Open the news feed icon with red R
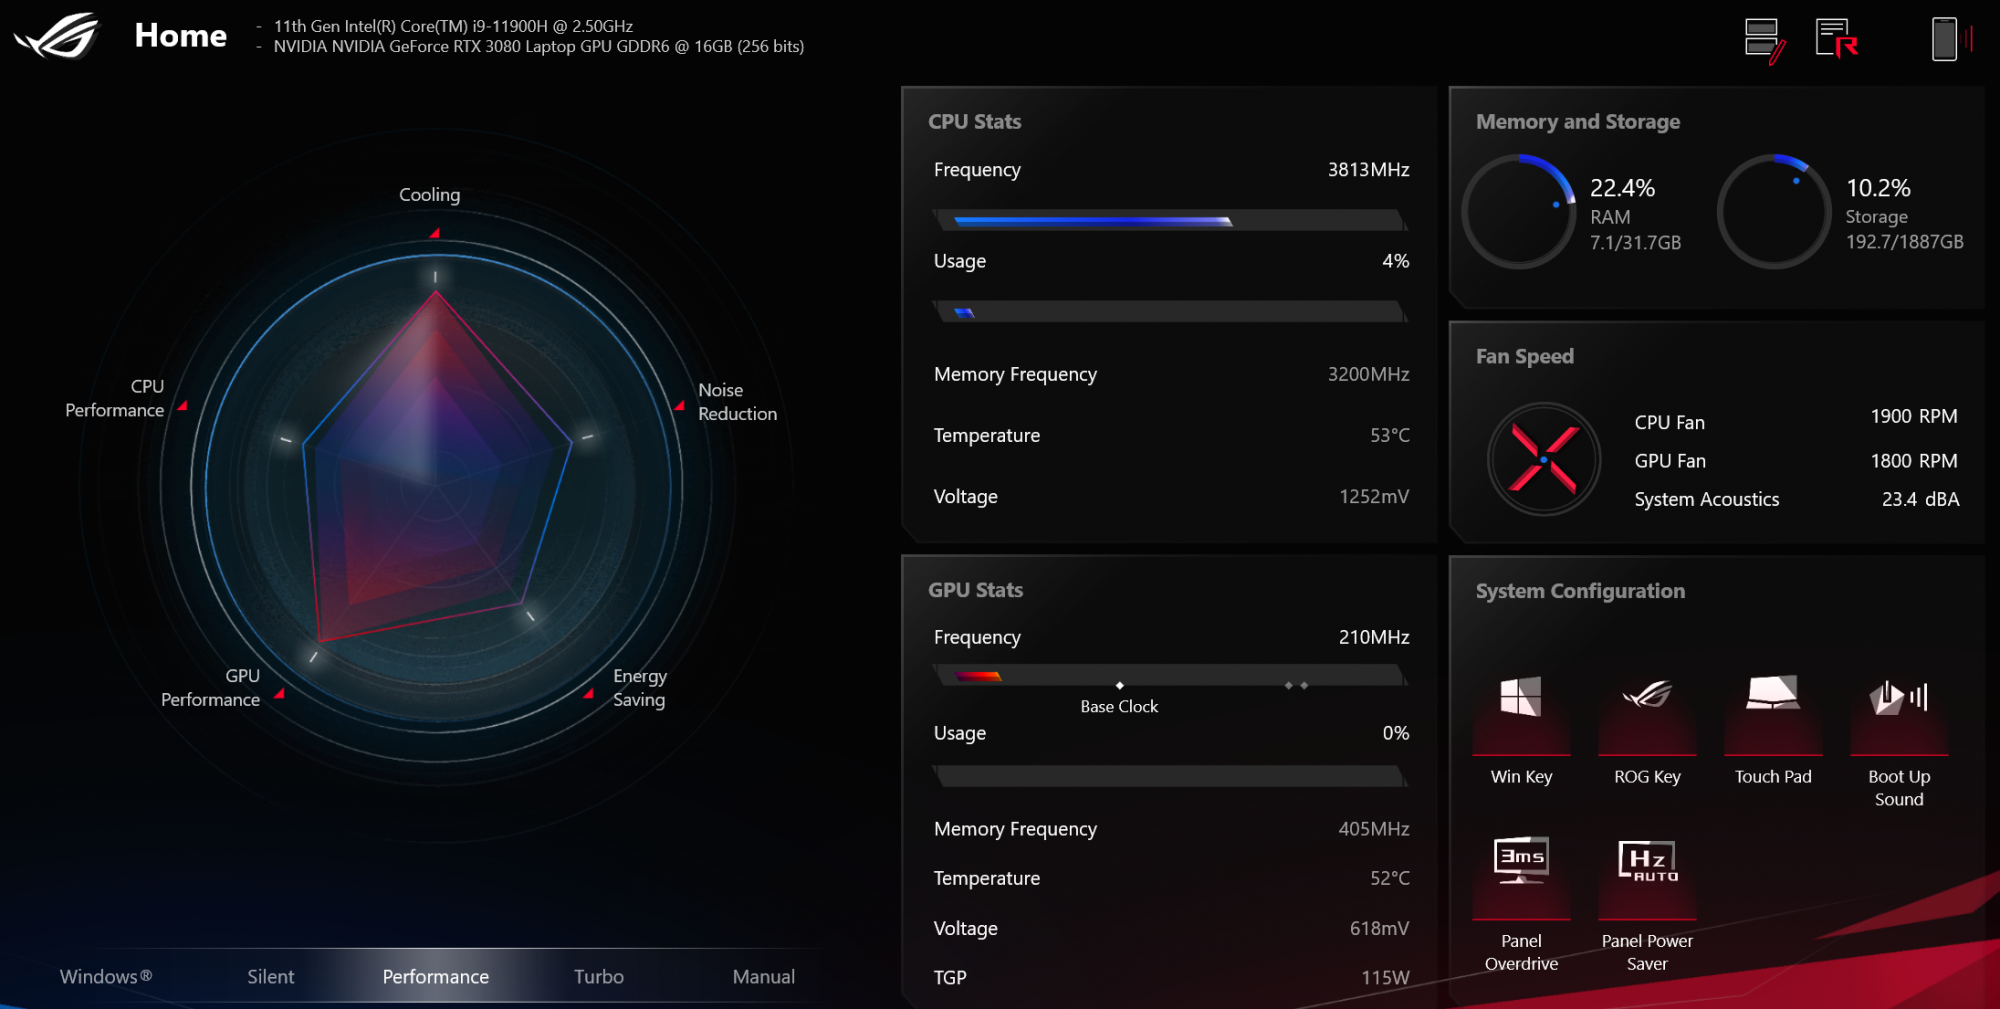Image resolution: width=2000 pixels, height=1009 pixels. click(1836, 39)
